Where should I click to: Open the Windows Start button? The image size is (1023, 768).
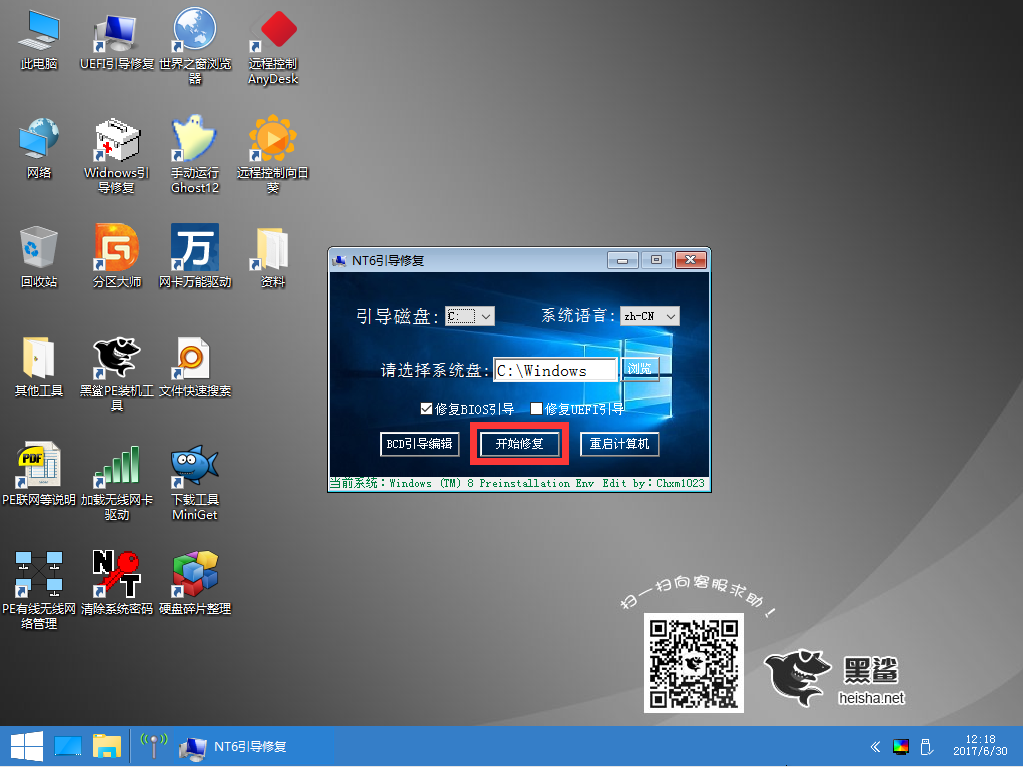(x=27, y=746)
